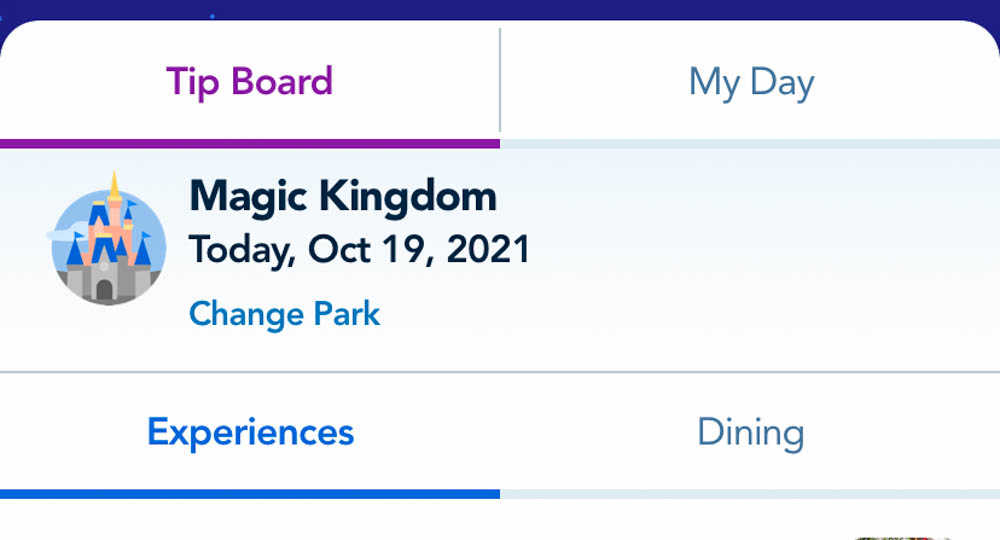Viewport: 1000px width, 540px height.
Task: Select the Tip Board tab
Action: (249, 82)
